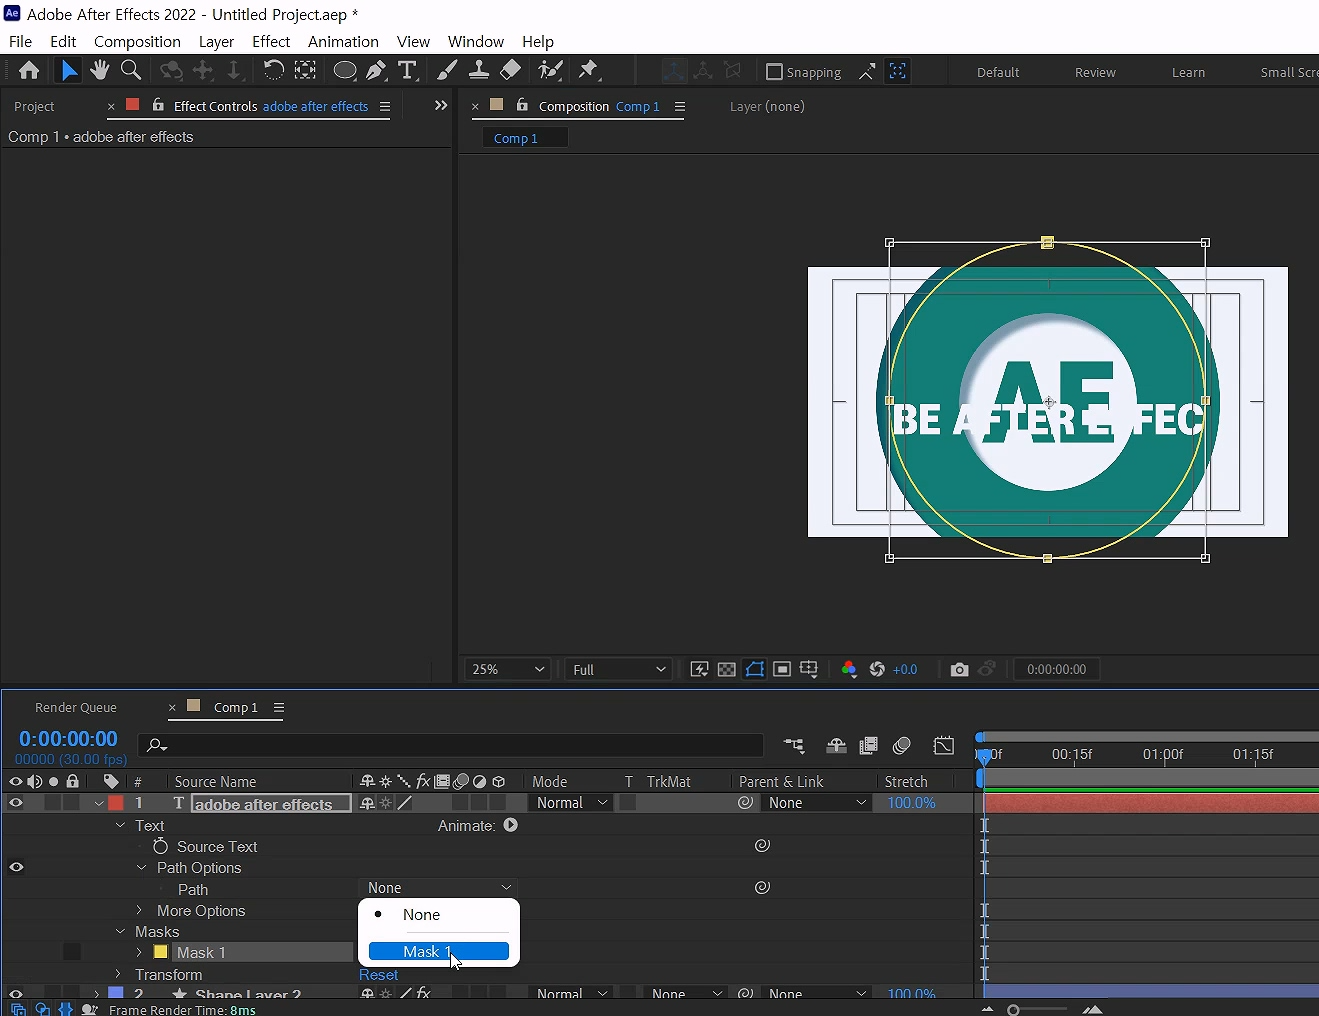Image resolution: width=1319 pixels, height=1016 pixels.
Task: Click the Source Text stopwatch
Action: pyautogui.click(x=160, y=846)
